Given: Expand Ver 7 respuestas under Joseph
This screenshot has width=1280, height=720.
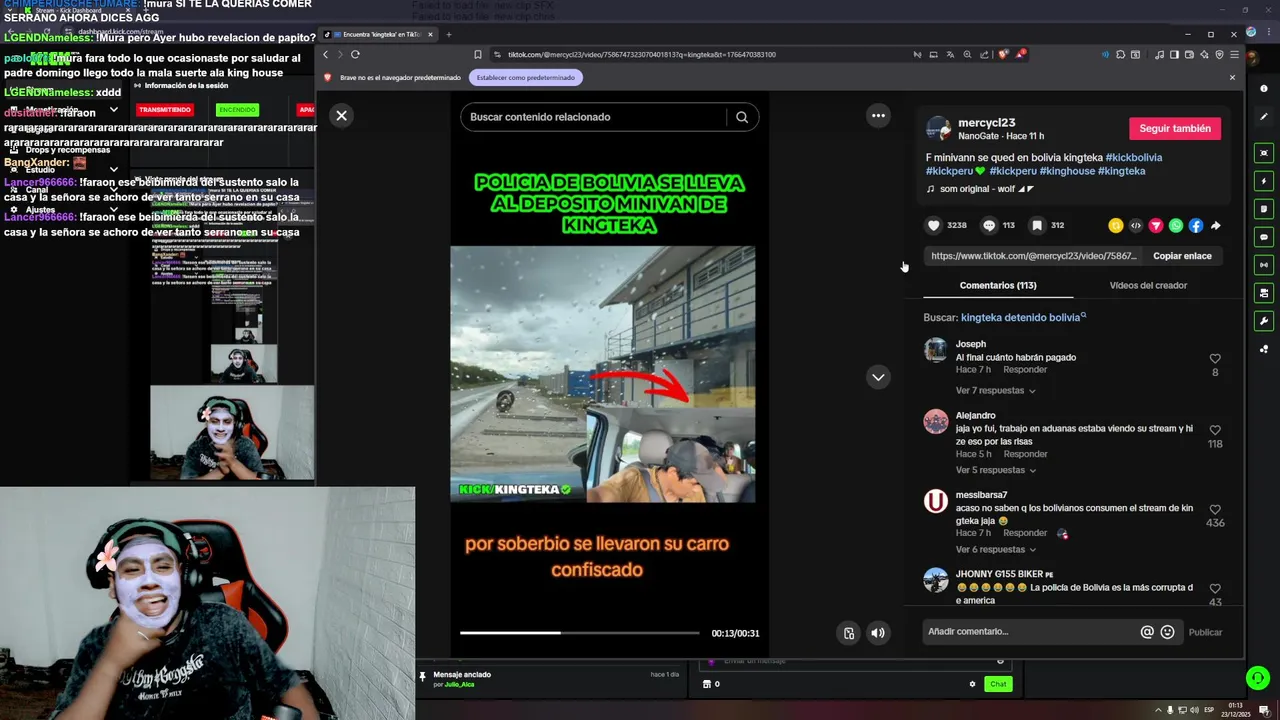Looking at the screenshot, I should pyautogui.click(x=995, y=390).
